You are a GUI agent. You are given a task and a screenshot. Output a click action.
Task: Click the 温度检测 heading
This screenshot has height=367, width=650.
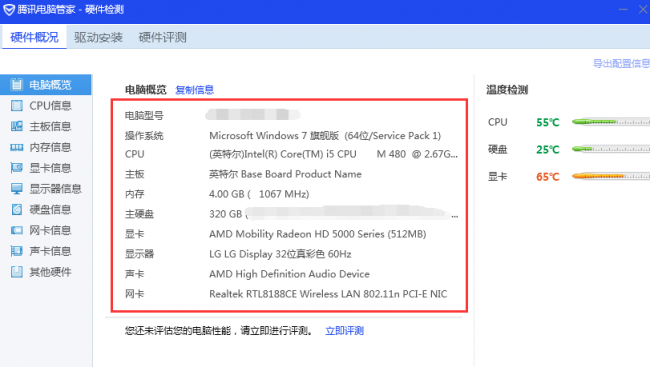(507, 90)
